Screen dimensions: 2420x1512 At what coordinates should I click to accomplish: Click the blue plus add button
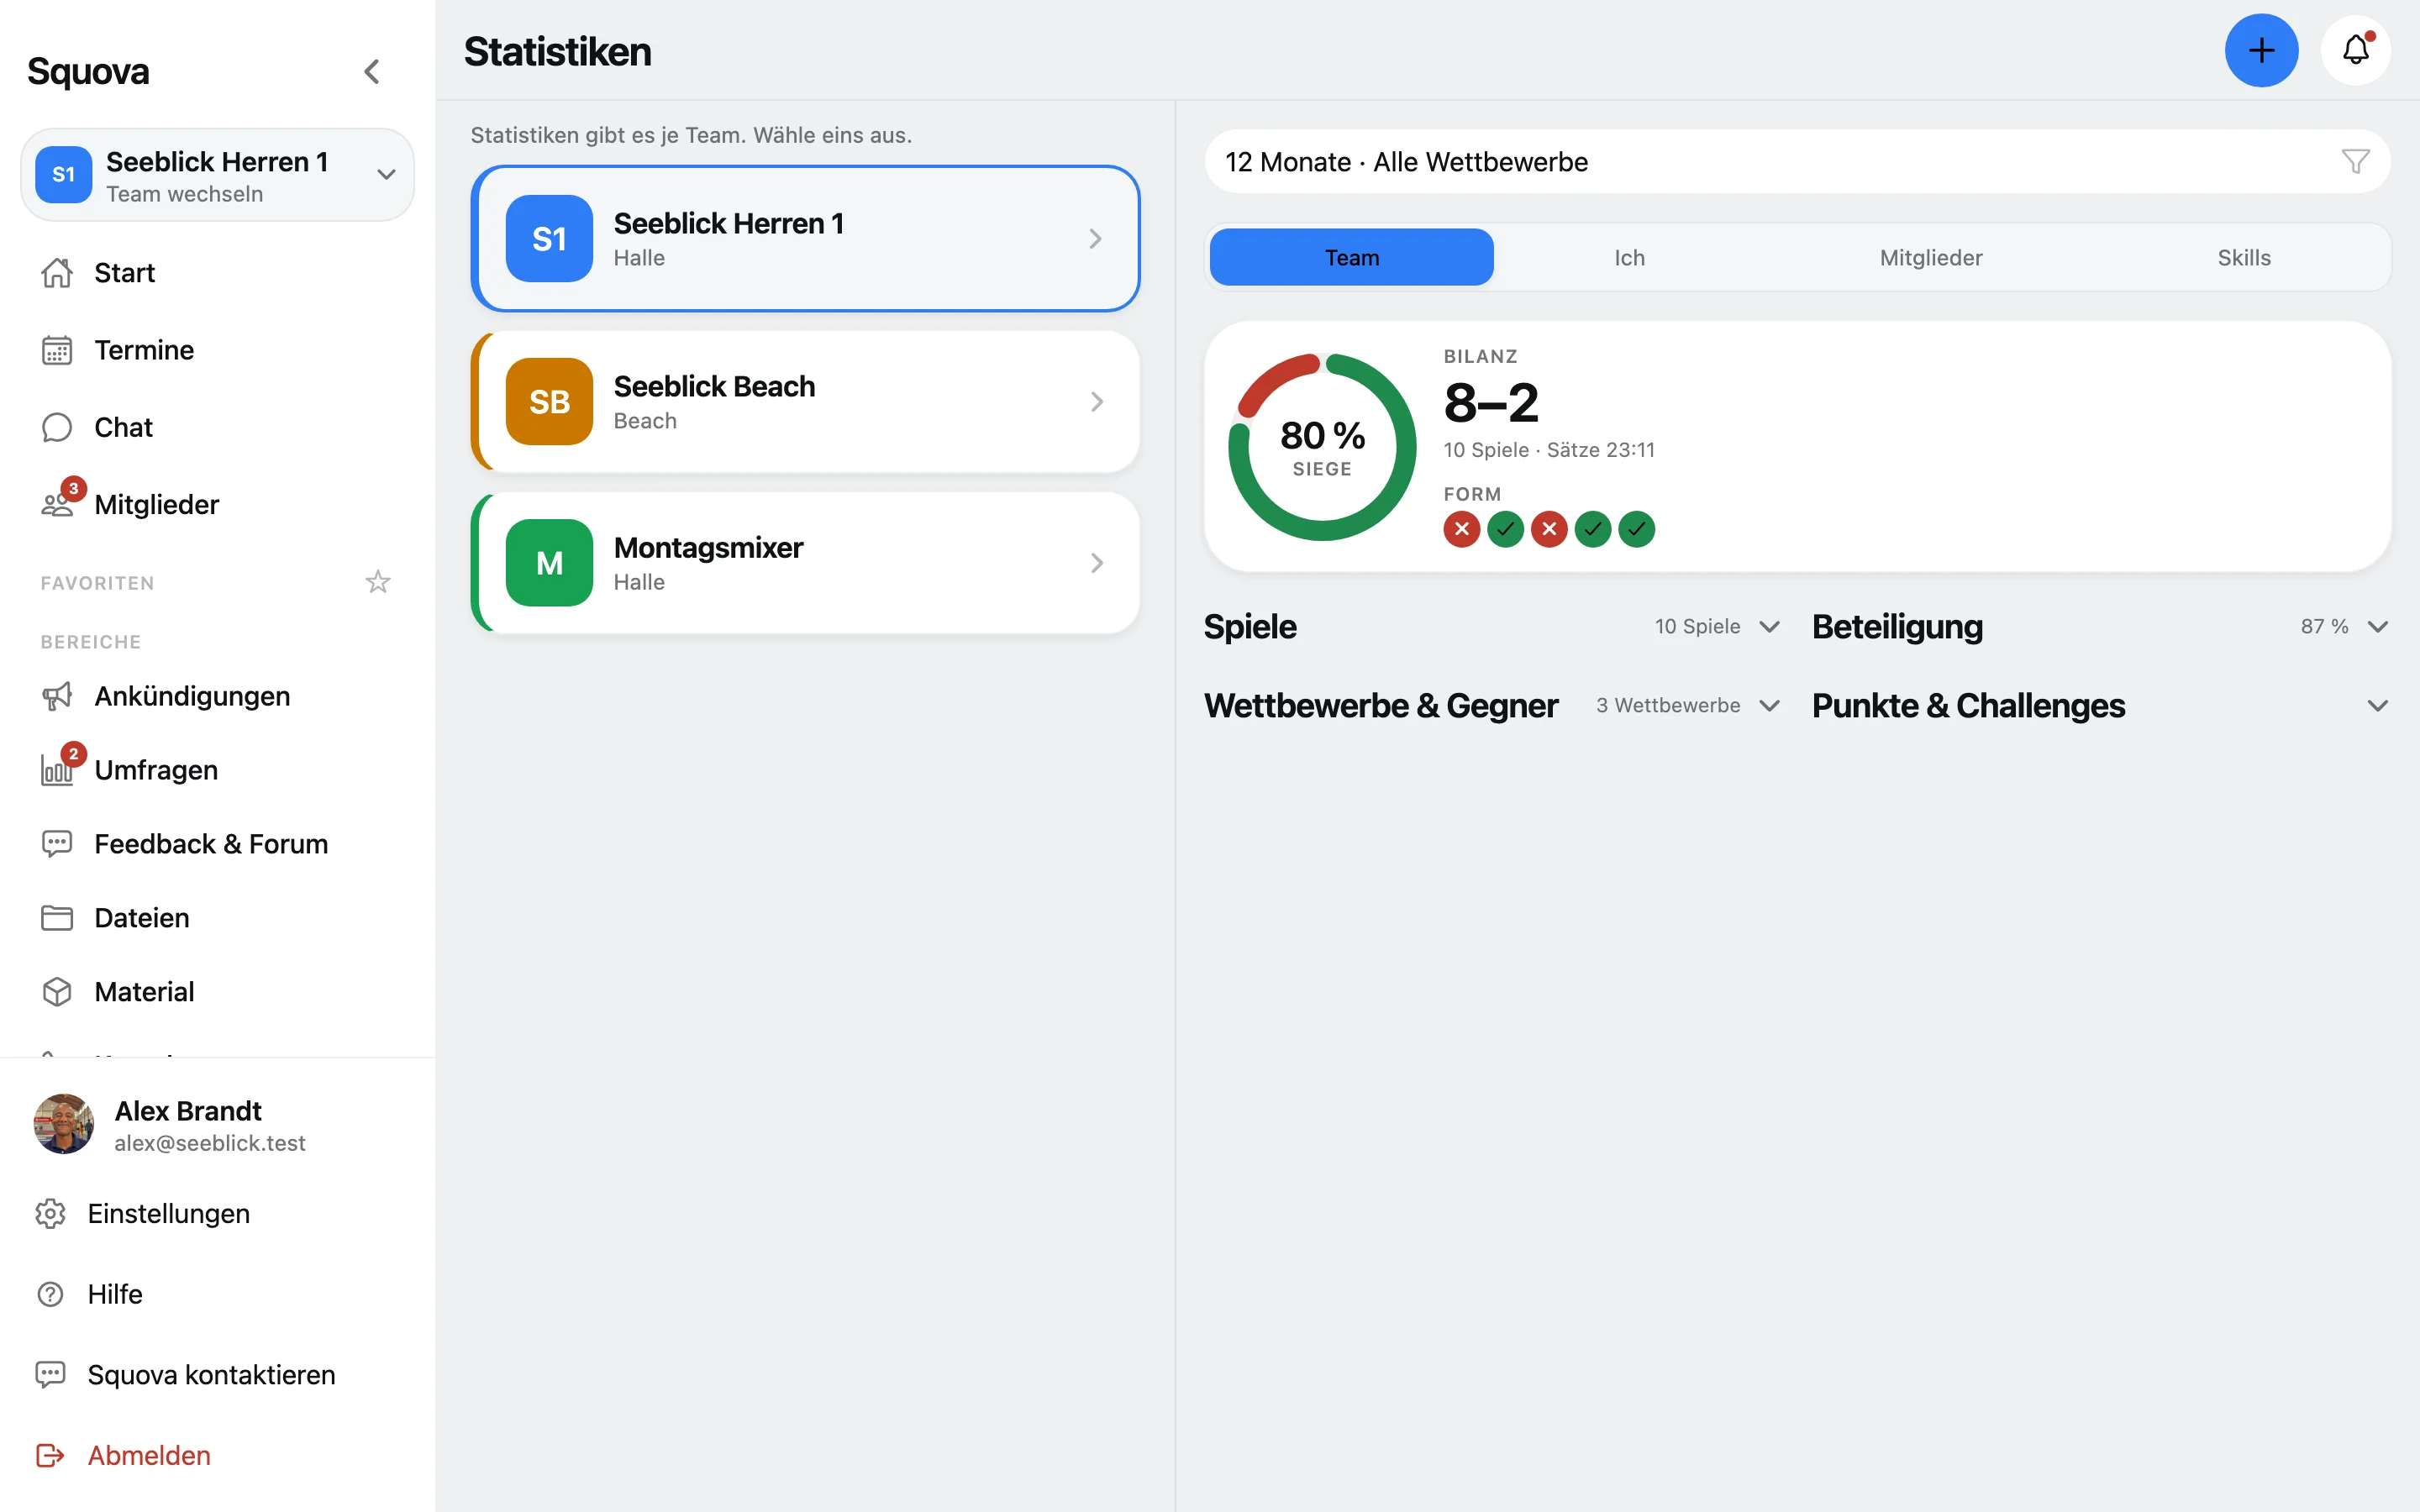click(2260, 50)
